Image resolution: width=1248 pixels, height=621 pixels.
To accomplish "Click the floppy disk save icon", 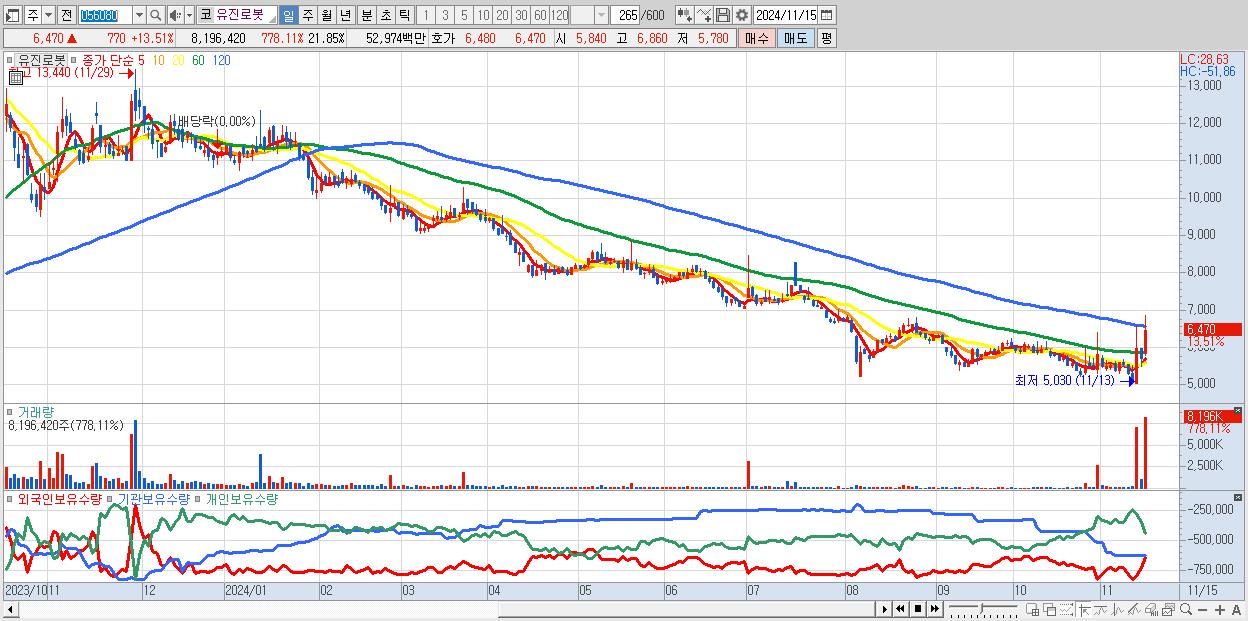I will click(x=723, y=16).
